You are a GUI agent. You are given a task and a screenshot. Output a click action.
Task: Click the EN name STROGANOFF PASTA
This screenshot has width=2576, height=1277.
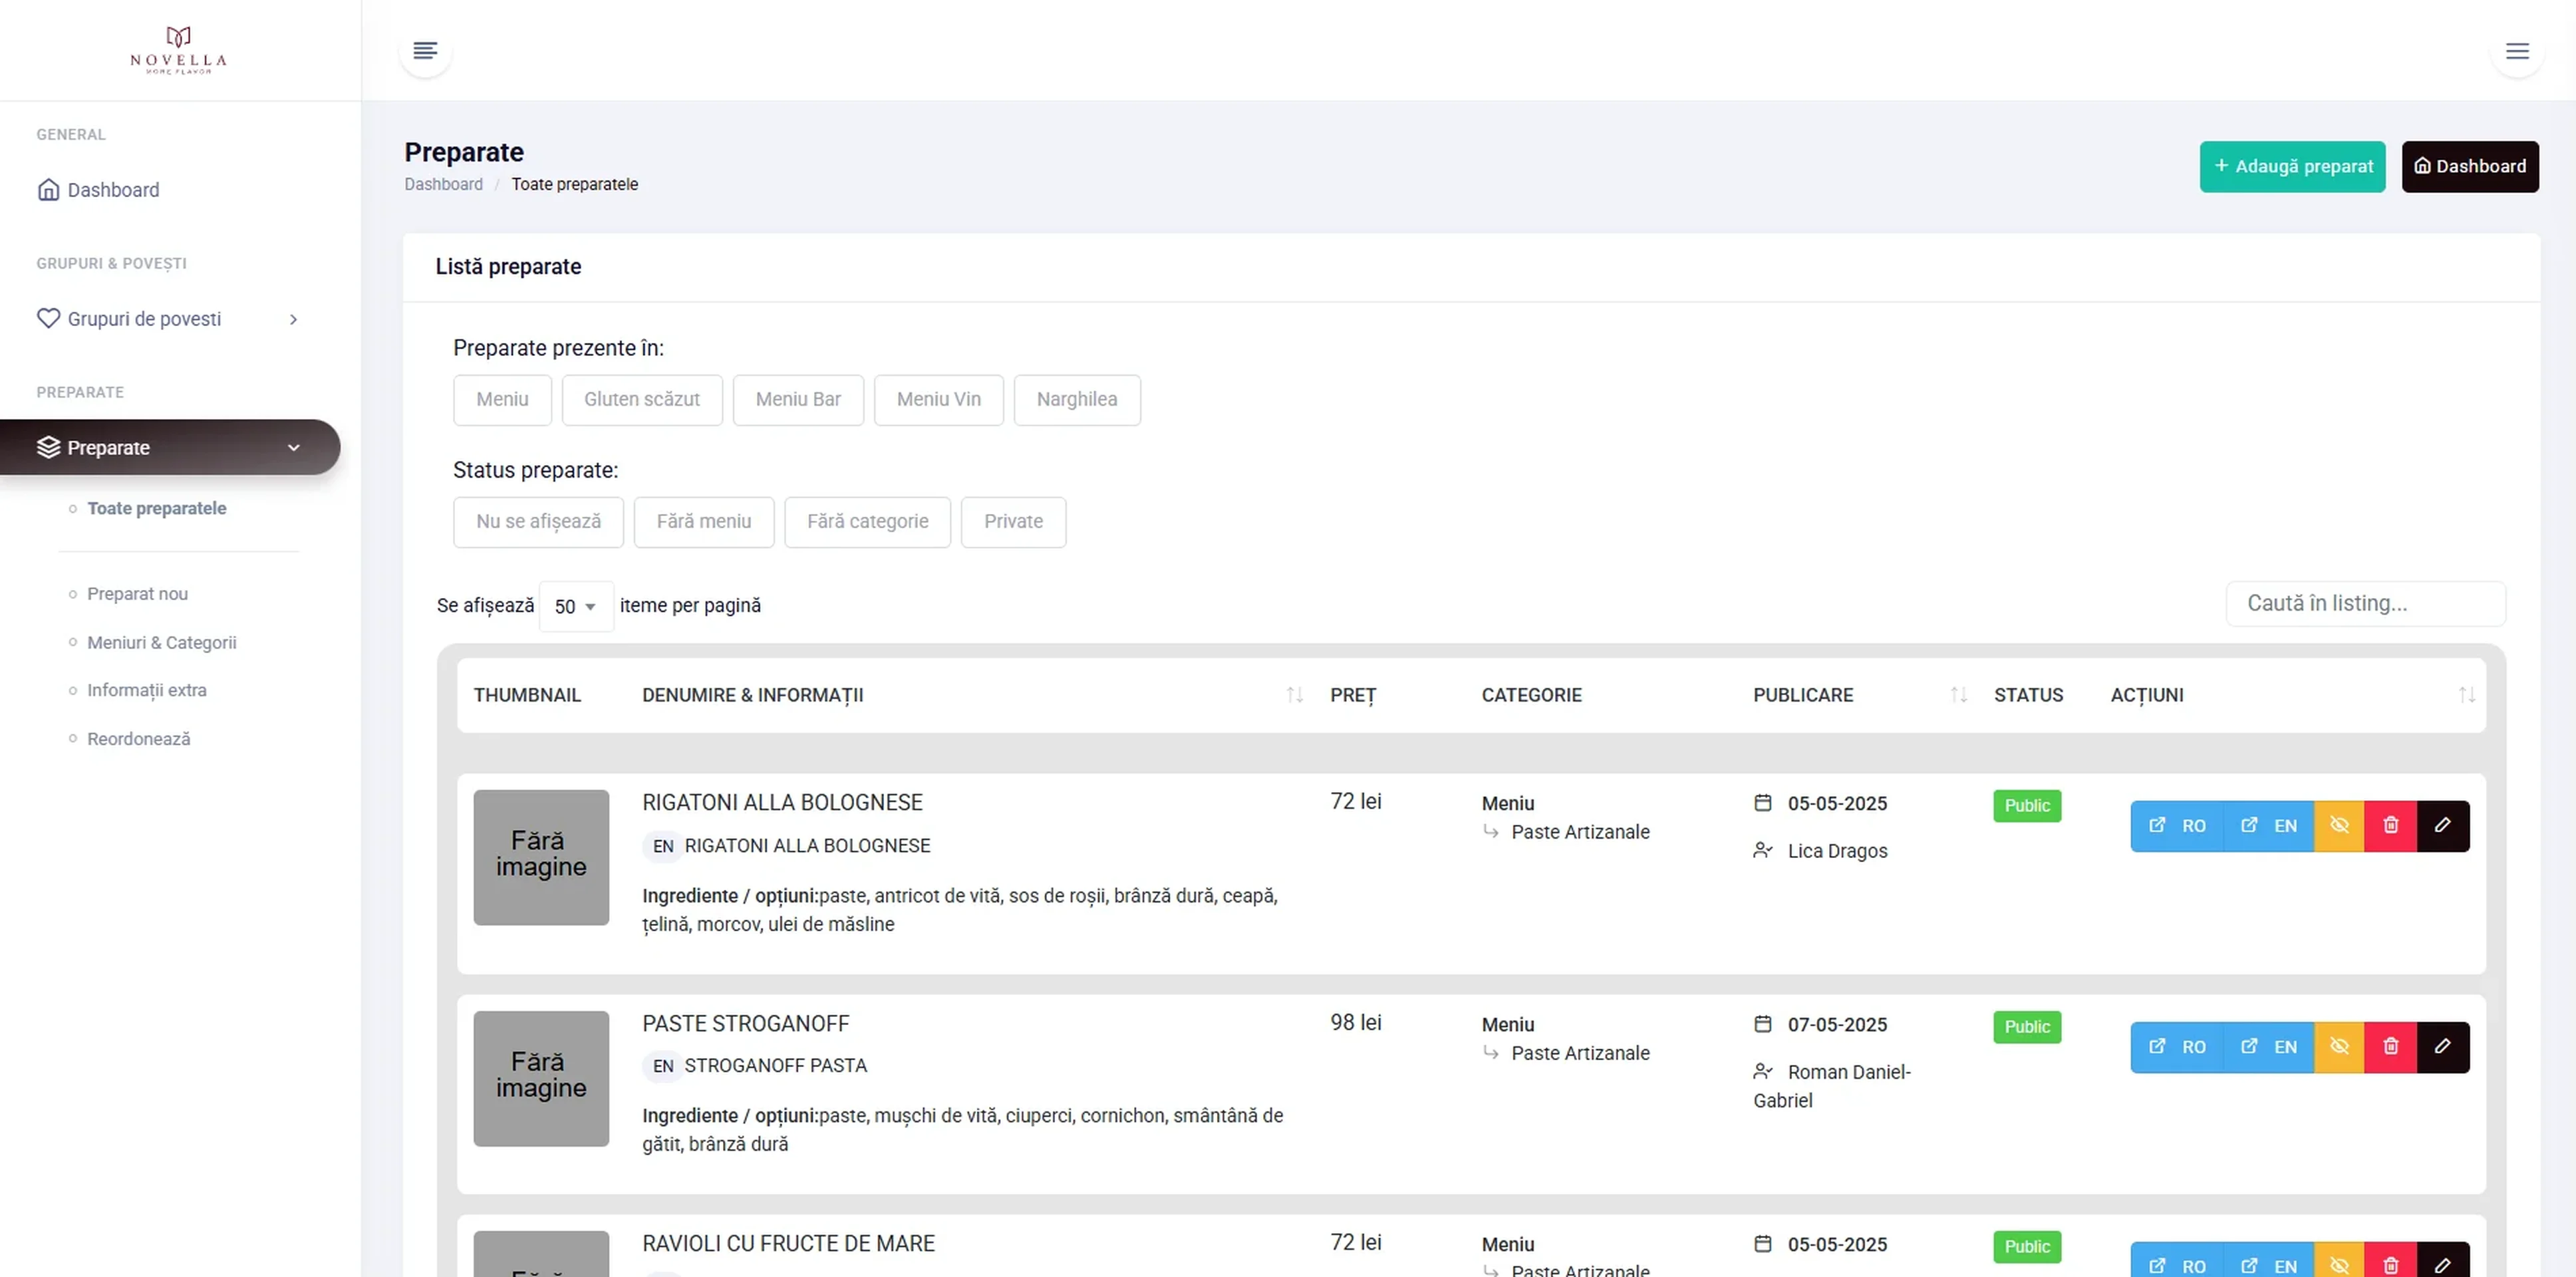[x=775, y=1066]
